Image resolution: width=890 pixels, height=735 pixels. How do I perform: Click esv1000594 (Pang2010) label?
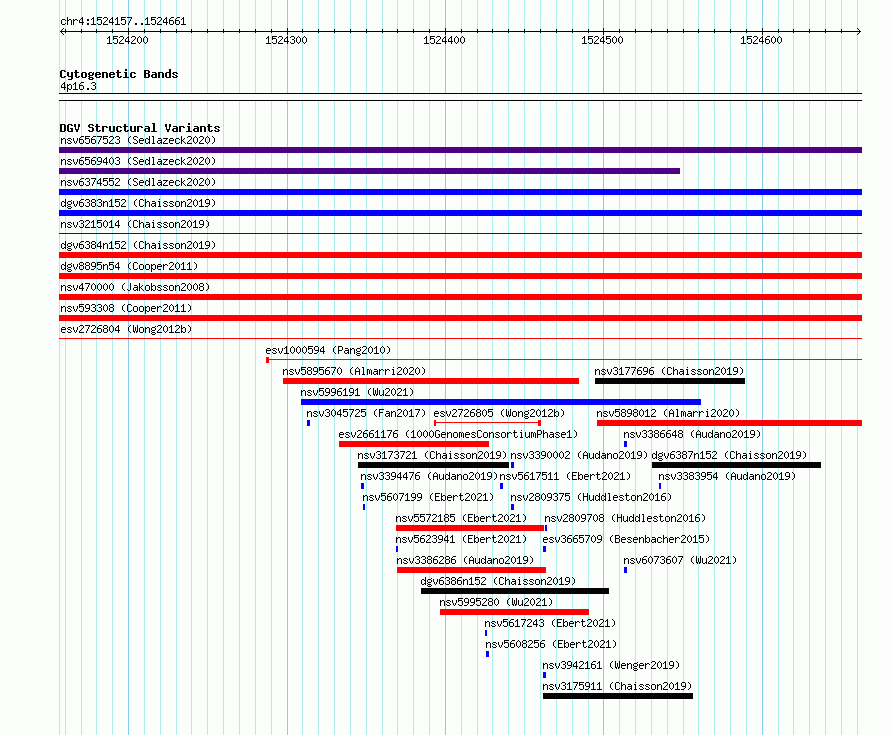tap(328, 350)
